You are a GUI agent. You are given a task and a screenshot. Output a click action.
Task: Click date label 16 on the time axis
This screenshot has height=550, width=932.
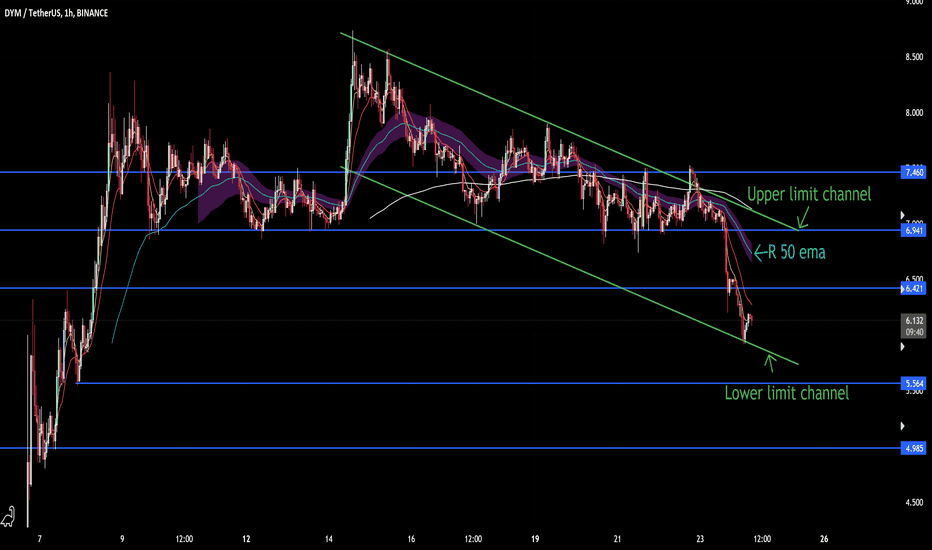(x=411, y=539)
